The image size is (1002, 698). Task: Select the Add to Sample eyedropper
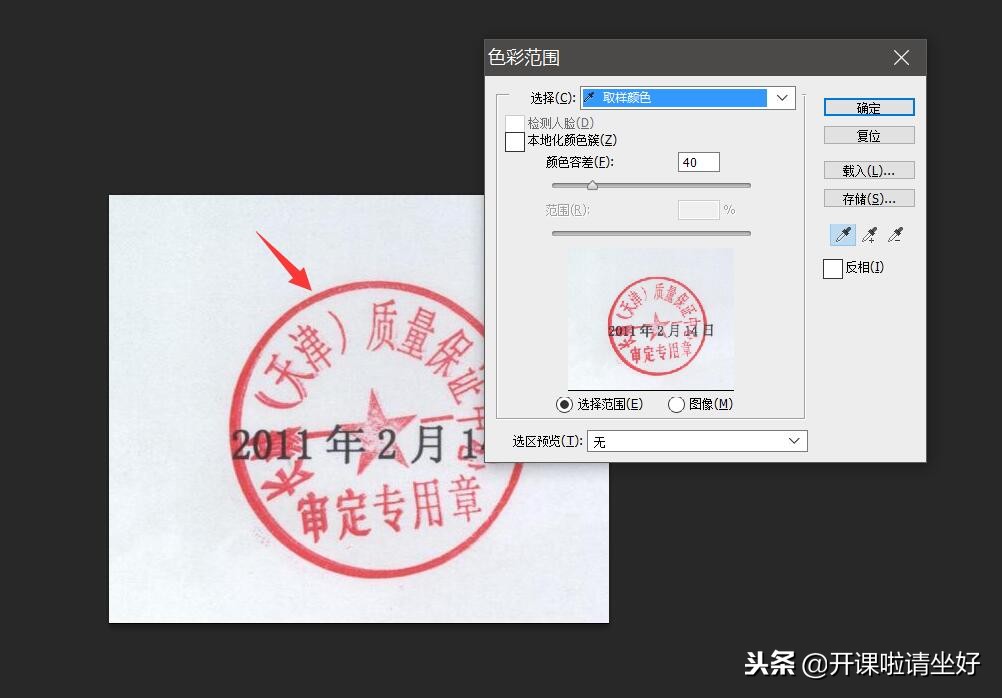[868, 234]
